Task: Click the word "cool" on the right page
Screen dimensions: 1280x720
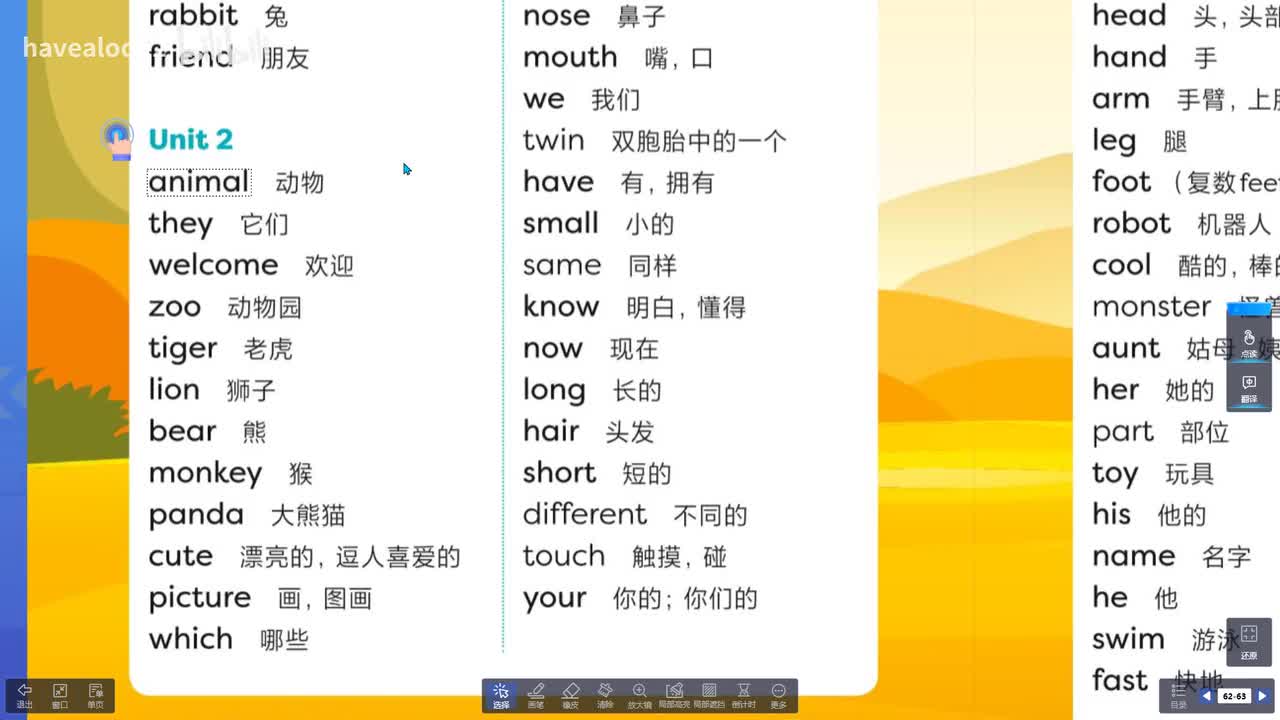Action: (1122, 265)
